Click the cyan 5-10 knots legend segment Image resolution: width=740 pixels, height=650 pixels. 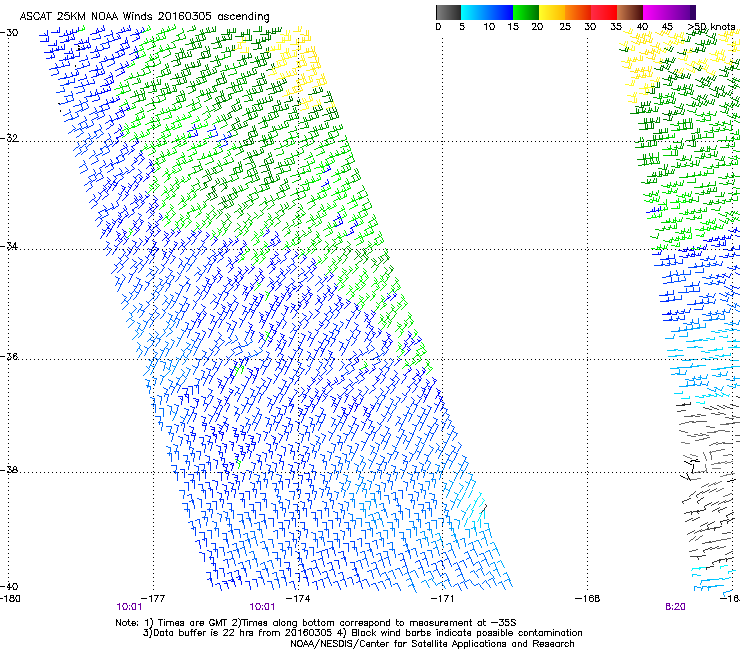(474, 12)
